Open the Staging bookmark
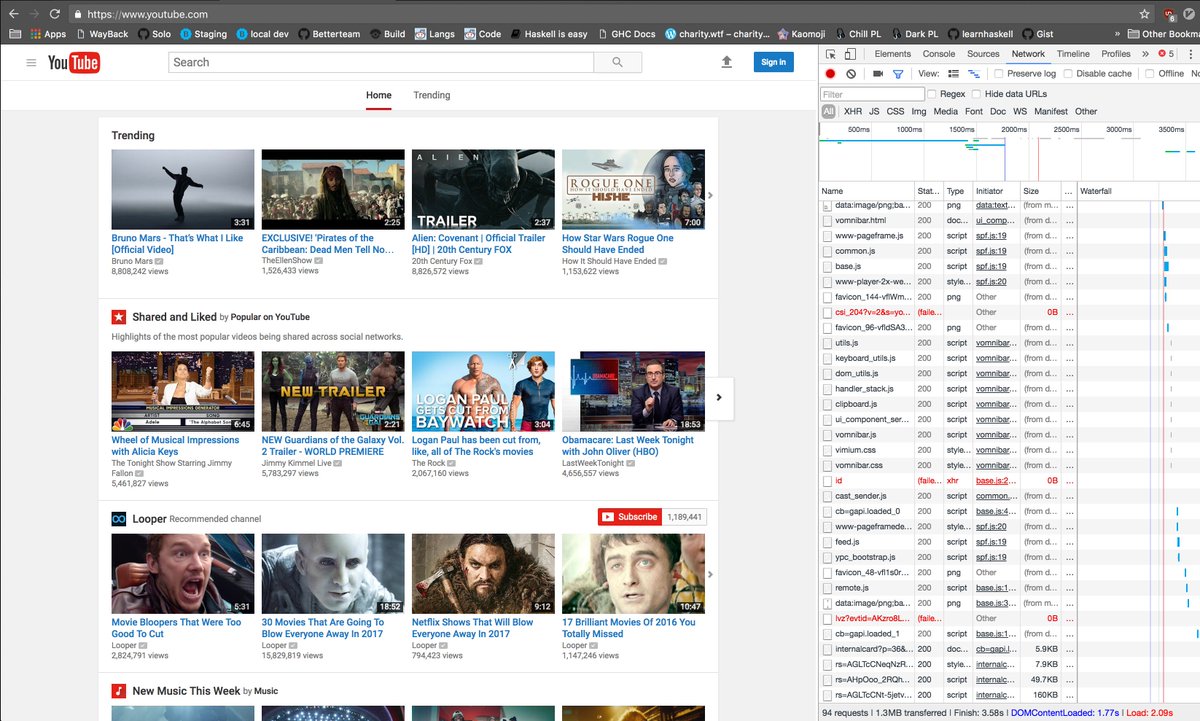Viewport: 1200px width, 721px height. pyautogui.click(x=203, y=34)
